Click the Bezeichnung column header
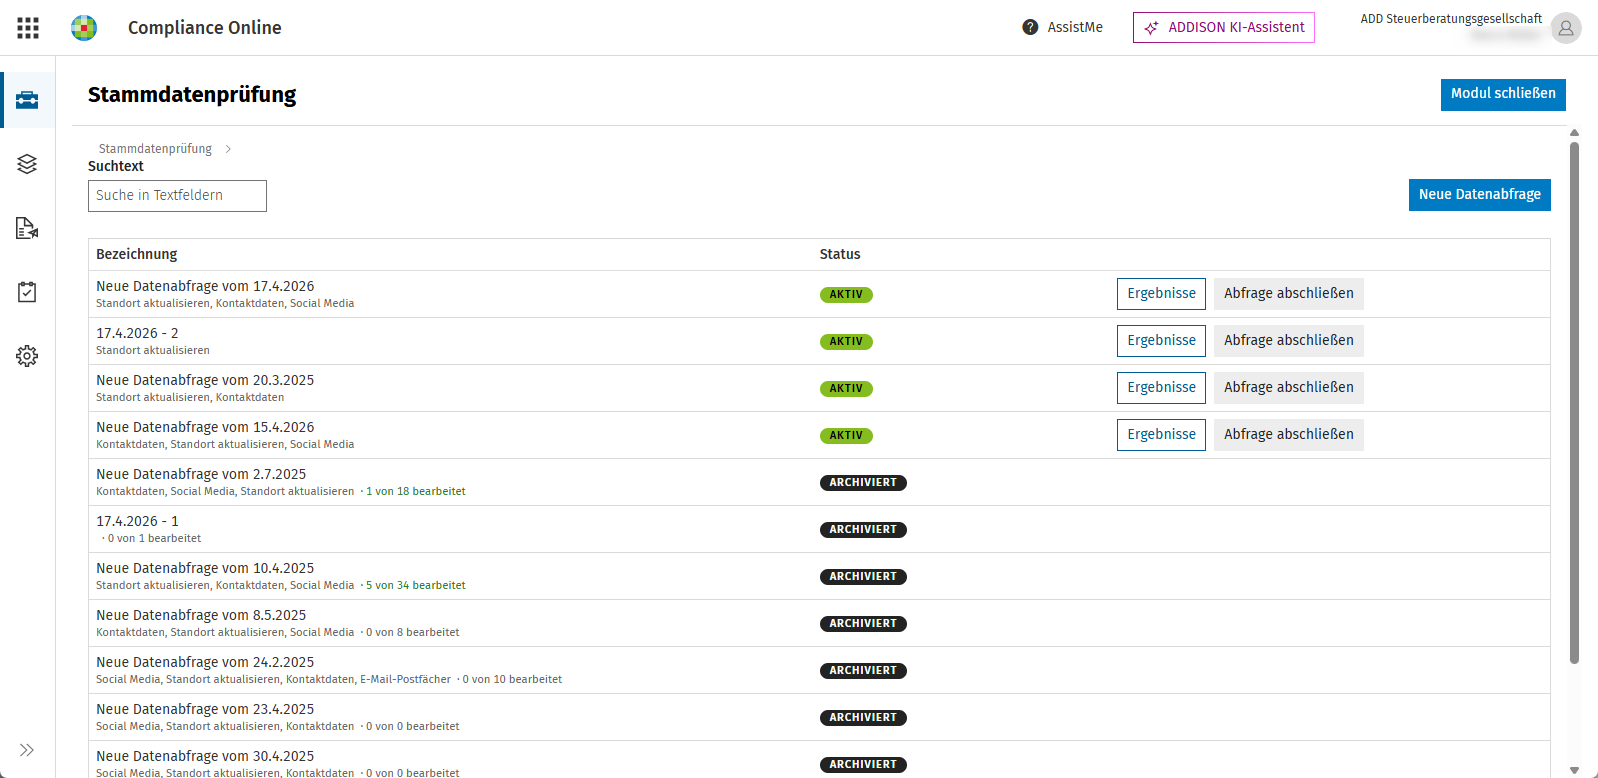The width and height of the screenshot is (1598, 778). pos(137,255)
